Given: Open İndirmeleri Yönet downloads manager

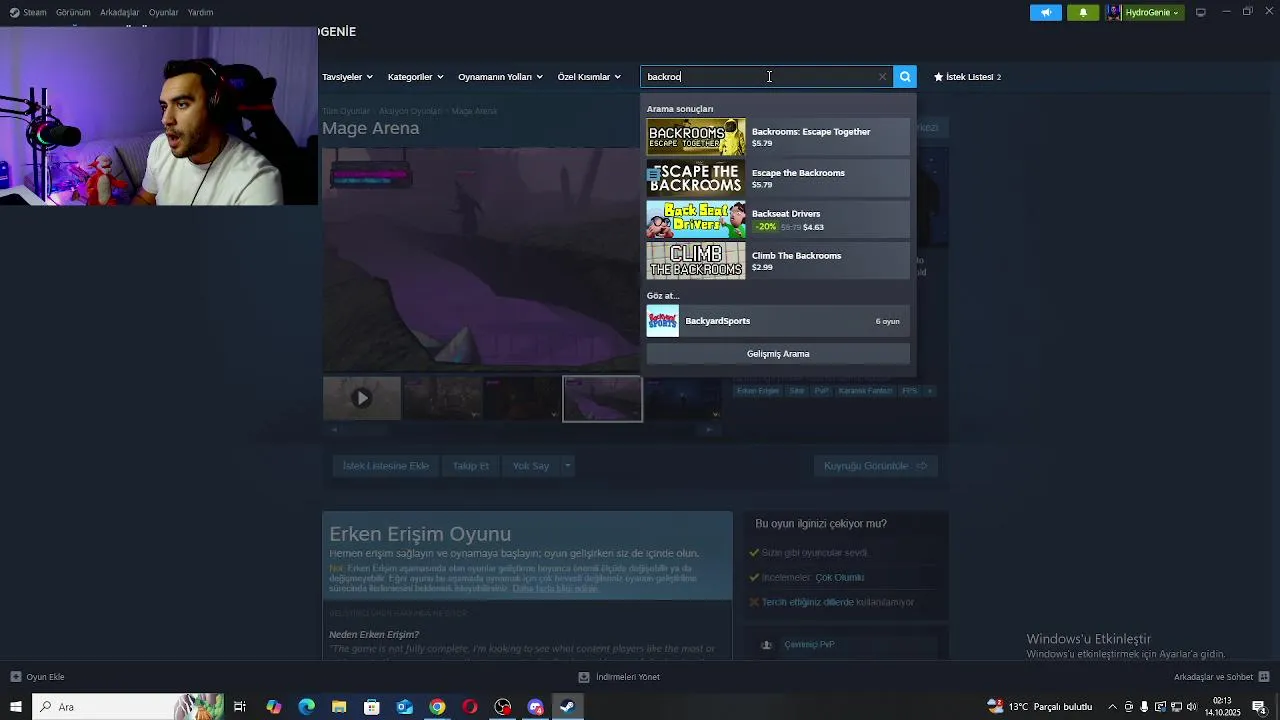Looking at the screenshot, I should click(x=619, y=677).
